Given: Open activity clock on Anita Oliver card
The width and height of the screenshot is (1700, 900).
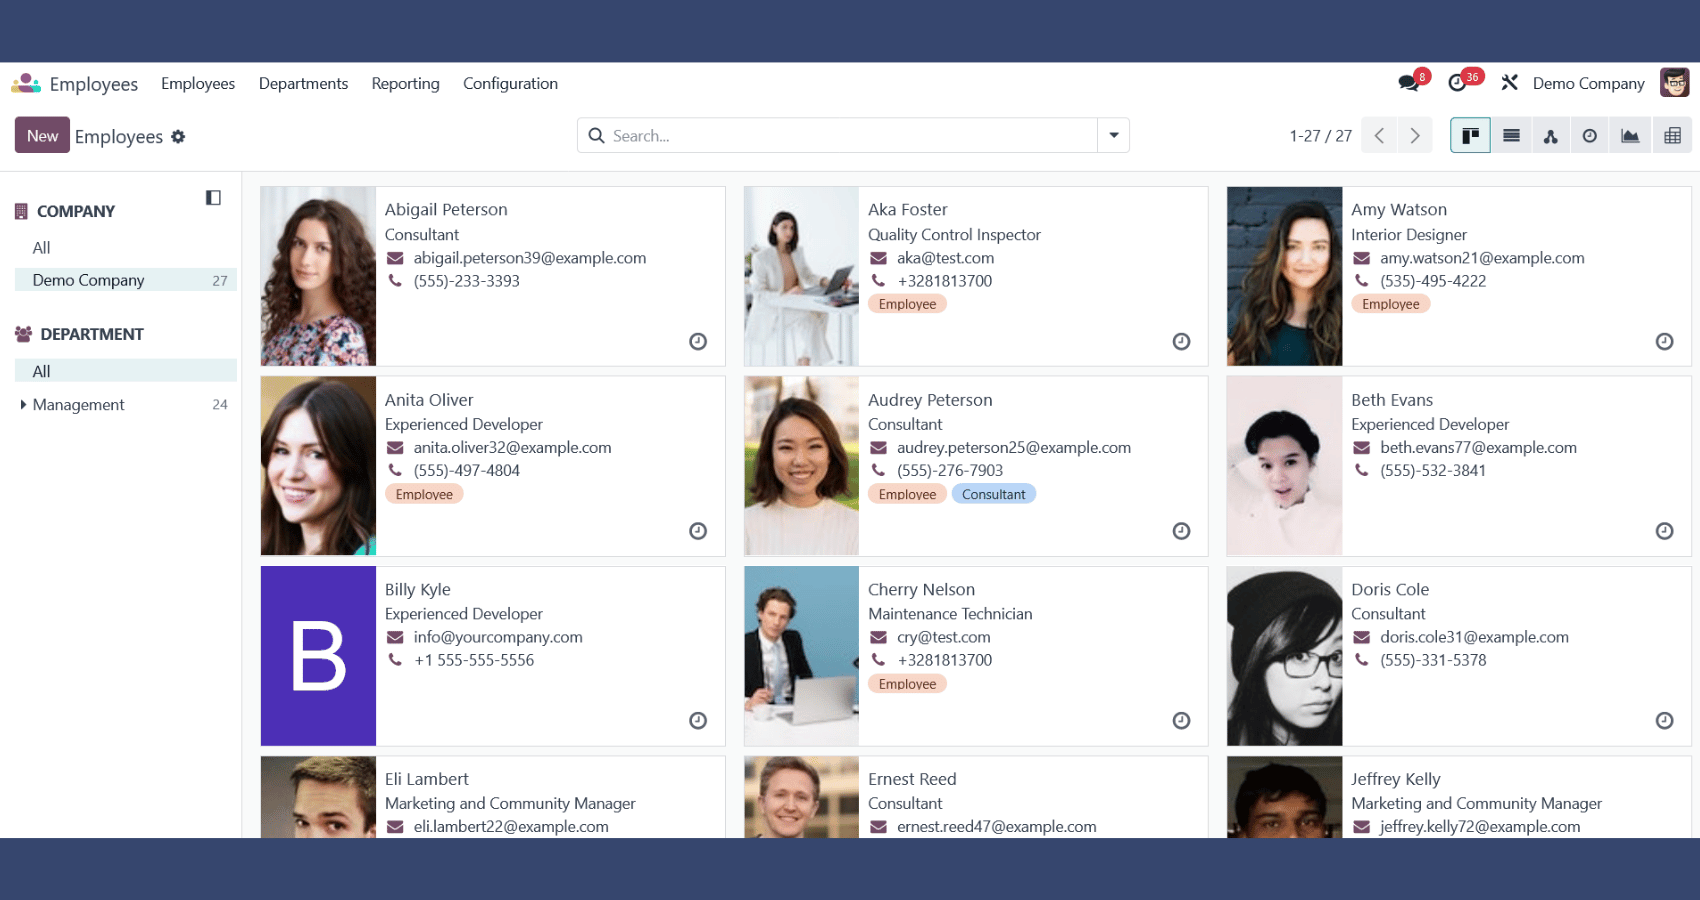Looking at the screenshot, I should pos(698,531).
